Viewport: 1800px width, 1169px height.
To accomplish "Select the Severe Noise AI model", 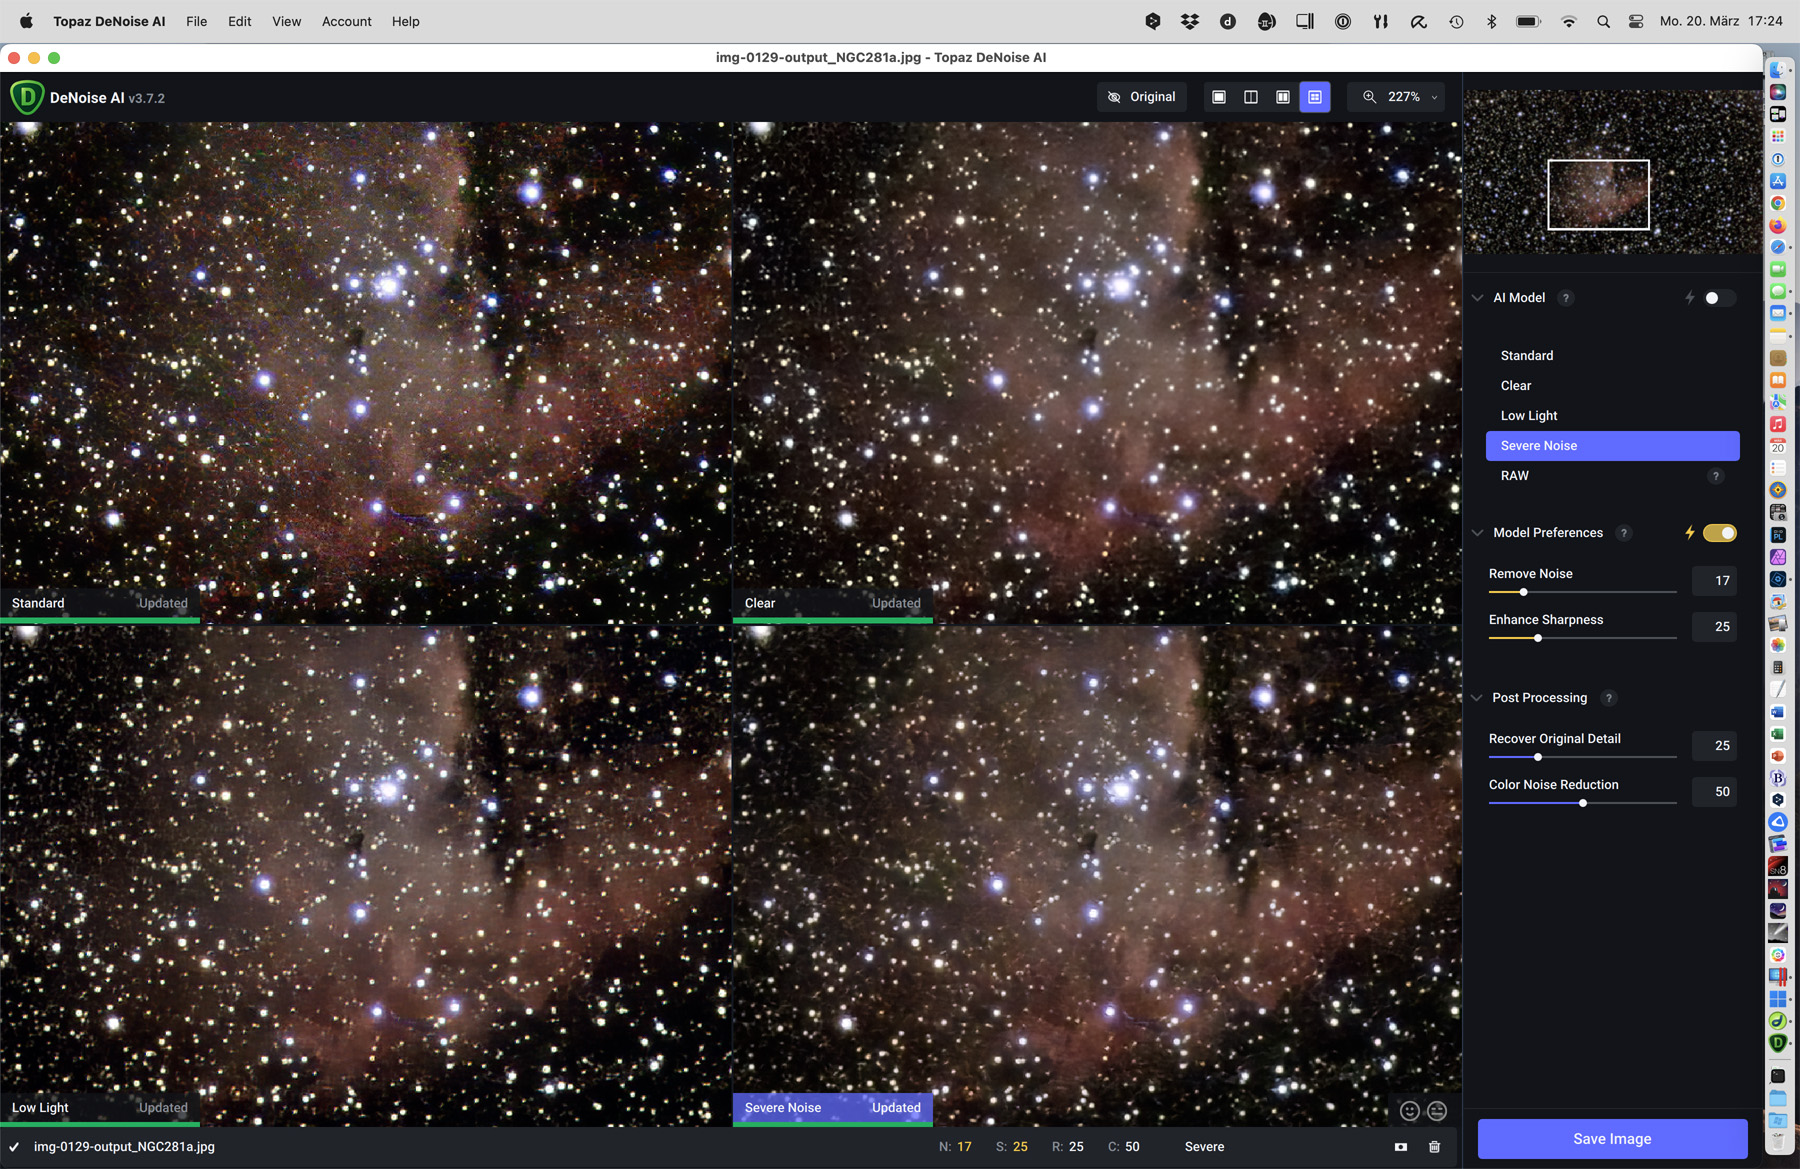I will point(1612,446).
